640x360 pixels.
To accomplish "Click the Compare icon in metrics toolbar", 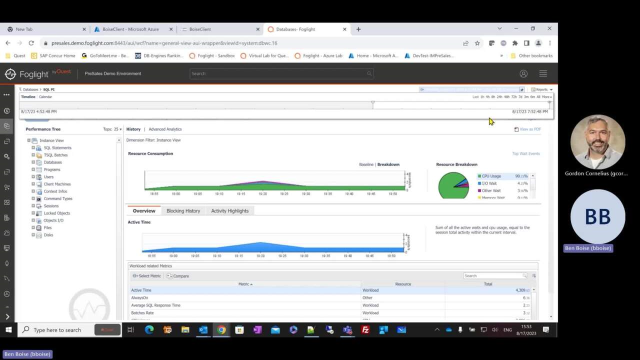I will (x=169, y=276).
